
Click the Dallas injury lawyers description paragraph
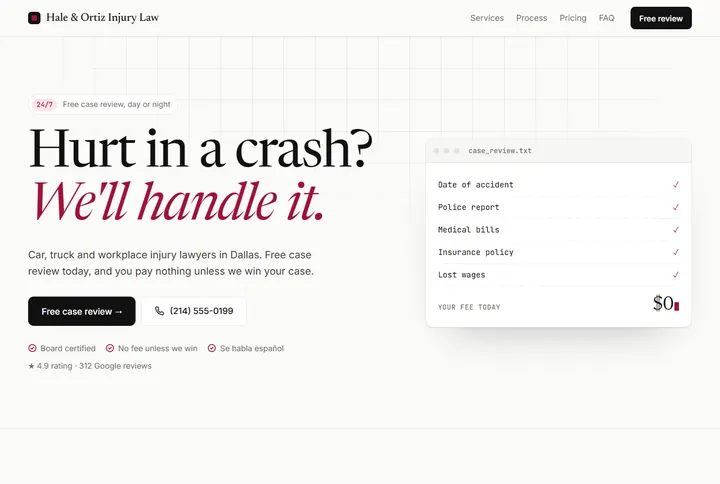171,263
